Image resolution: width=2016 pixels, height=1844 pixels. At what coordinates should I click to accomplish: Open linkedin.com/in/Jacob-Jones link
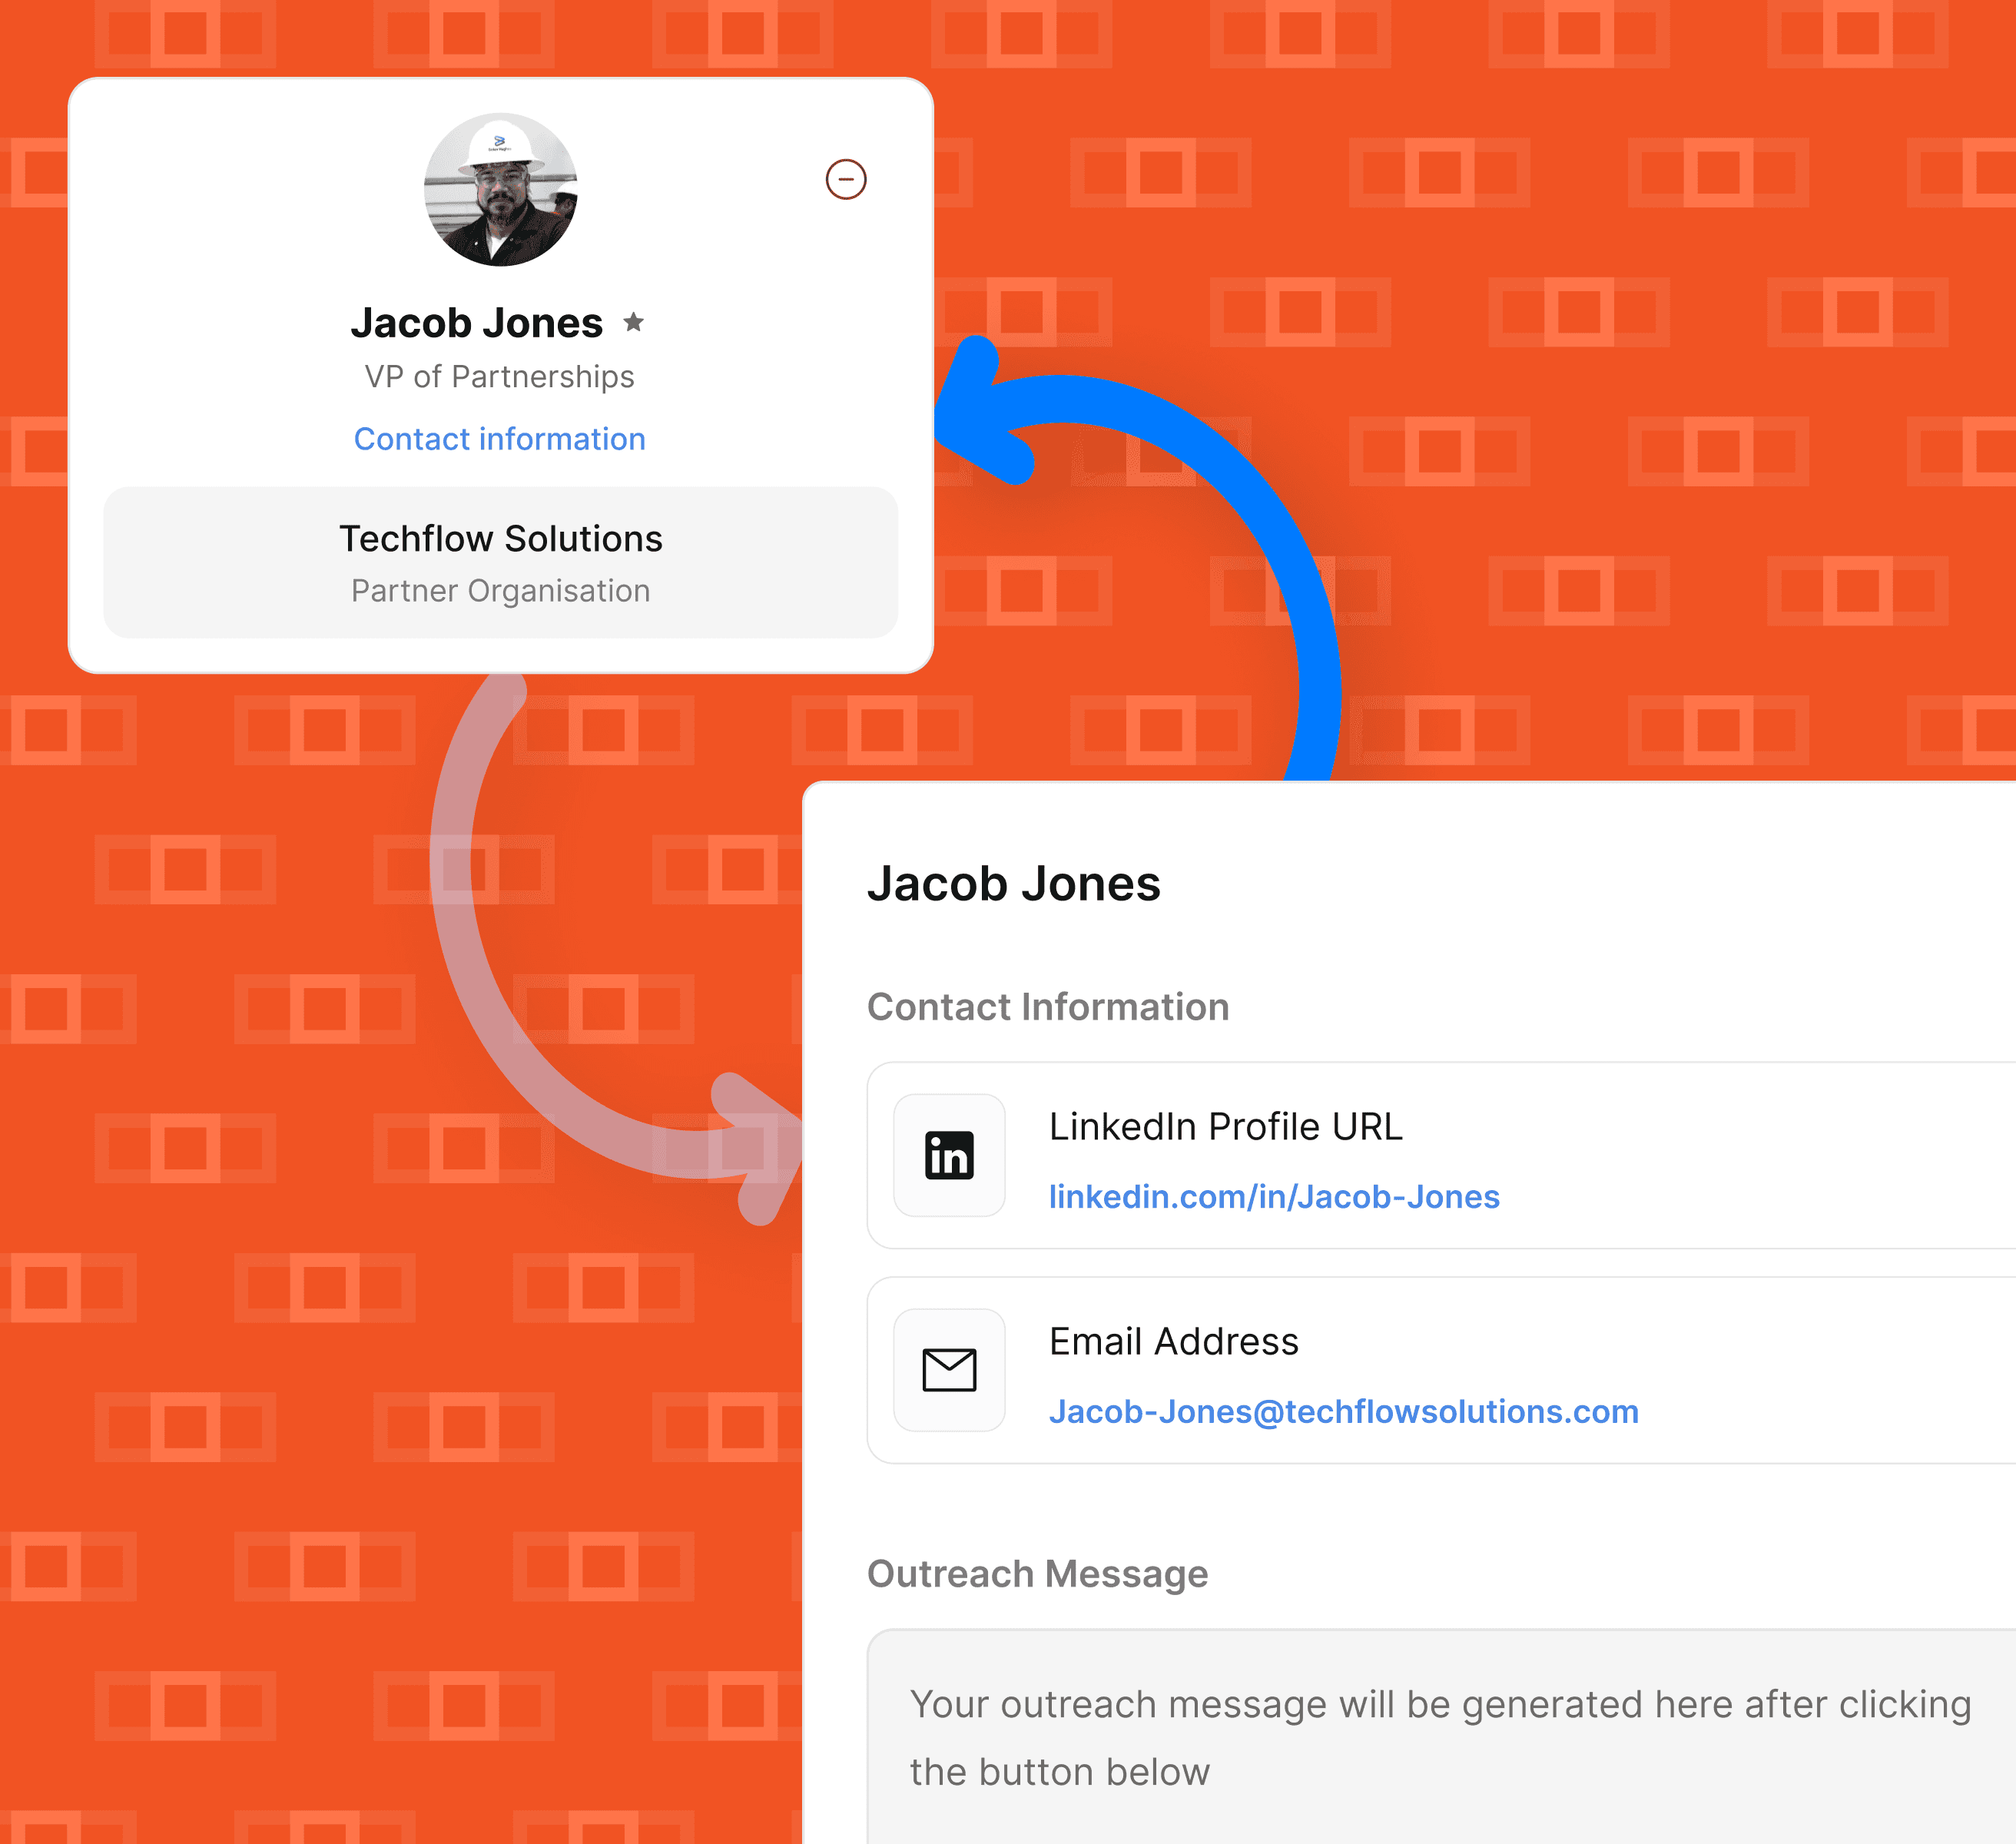[x=1273, y=1197]
